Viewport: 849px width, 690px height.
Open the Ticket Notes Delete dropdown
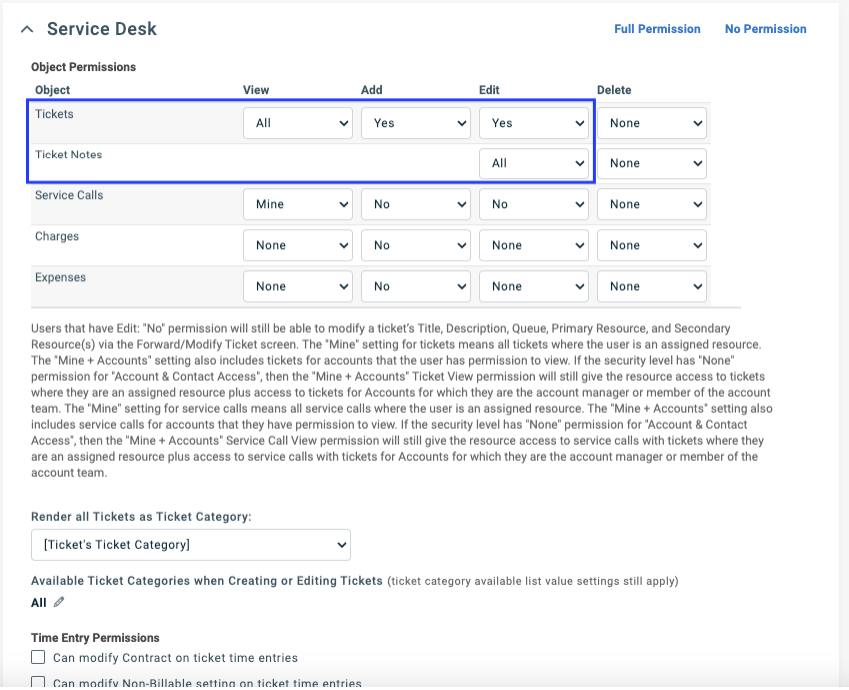coord(652,163)
